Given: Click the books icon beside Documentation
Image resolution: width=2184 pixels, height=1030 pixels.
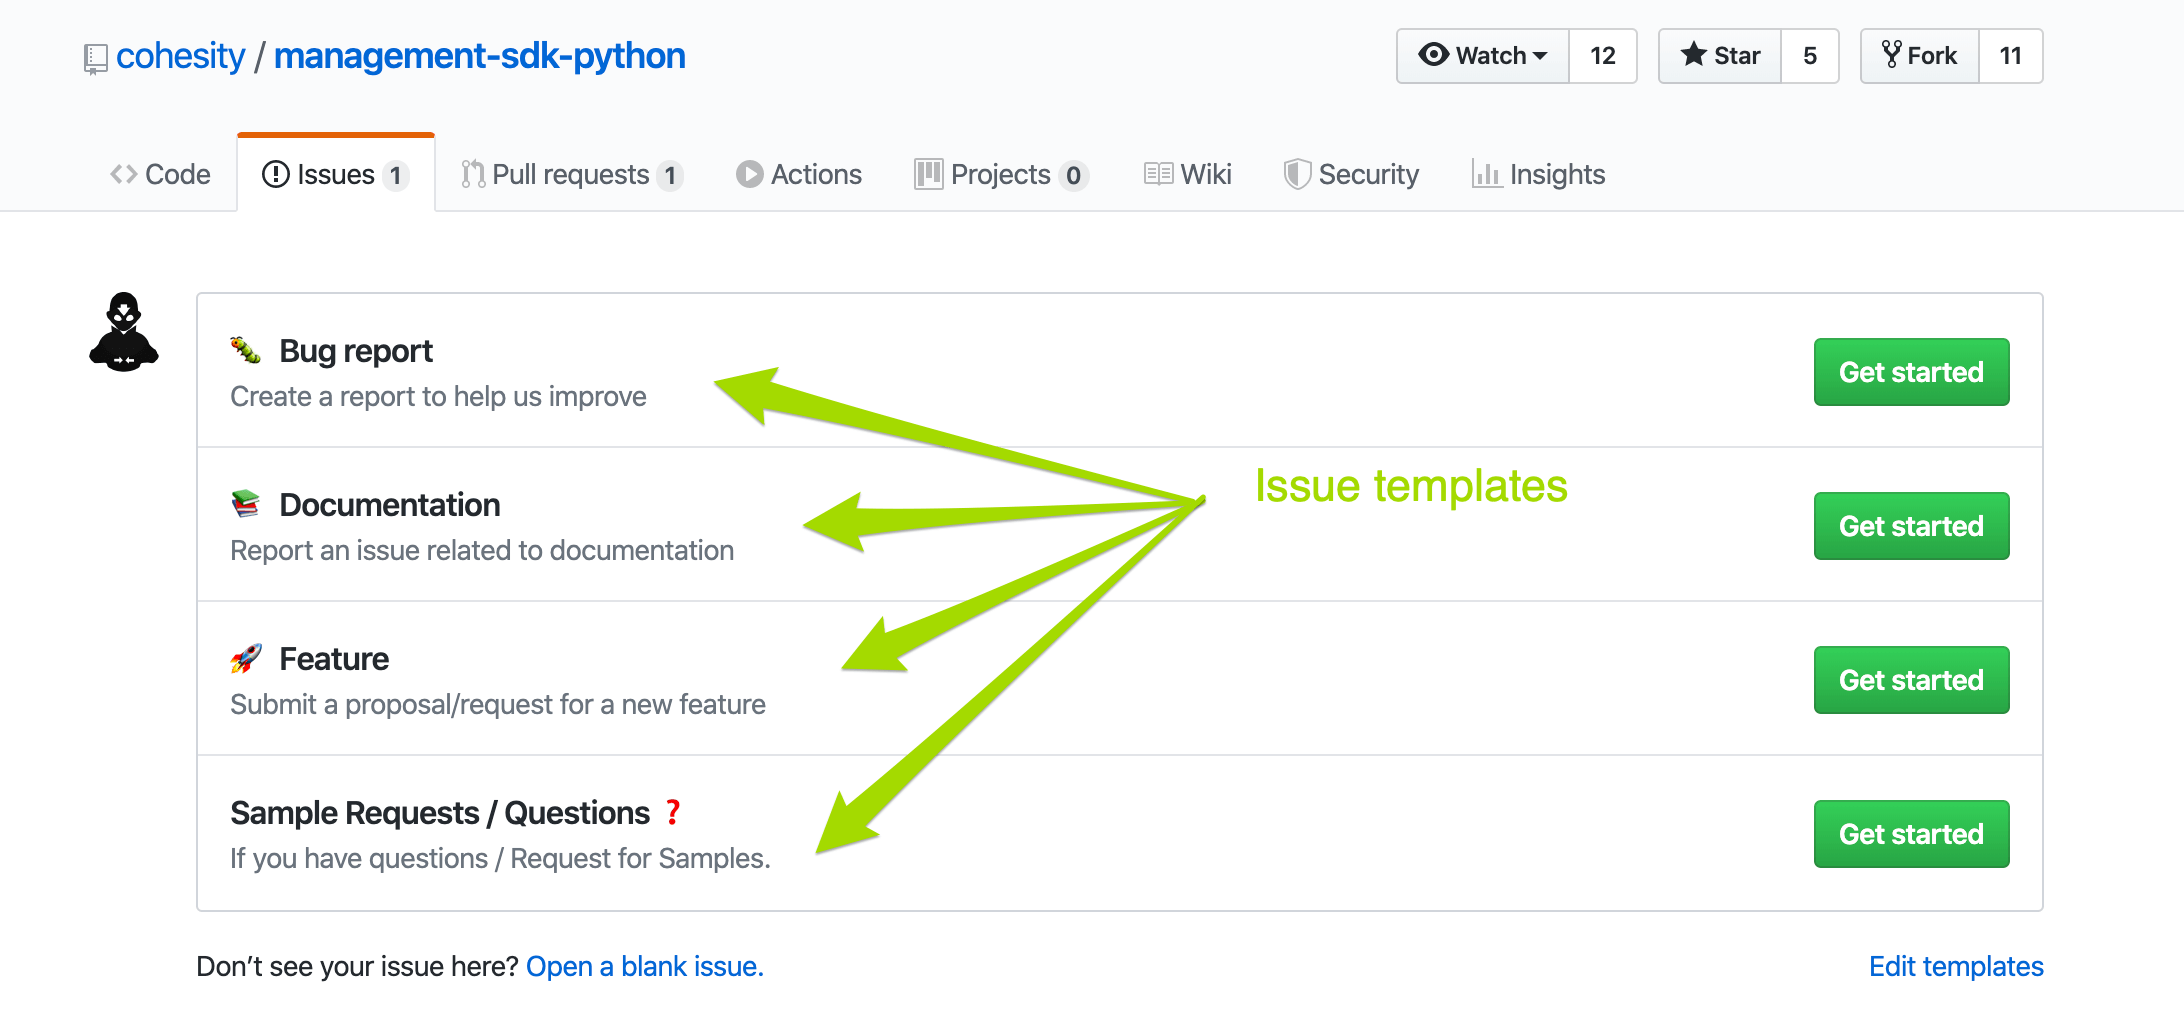Looking at the screenshot, I should [245, 504].
